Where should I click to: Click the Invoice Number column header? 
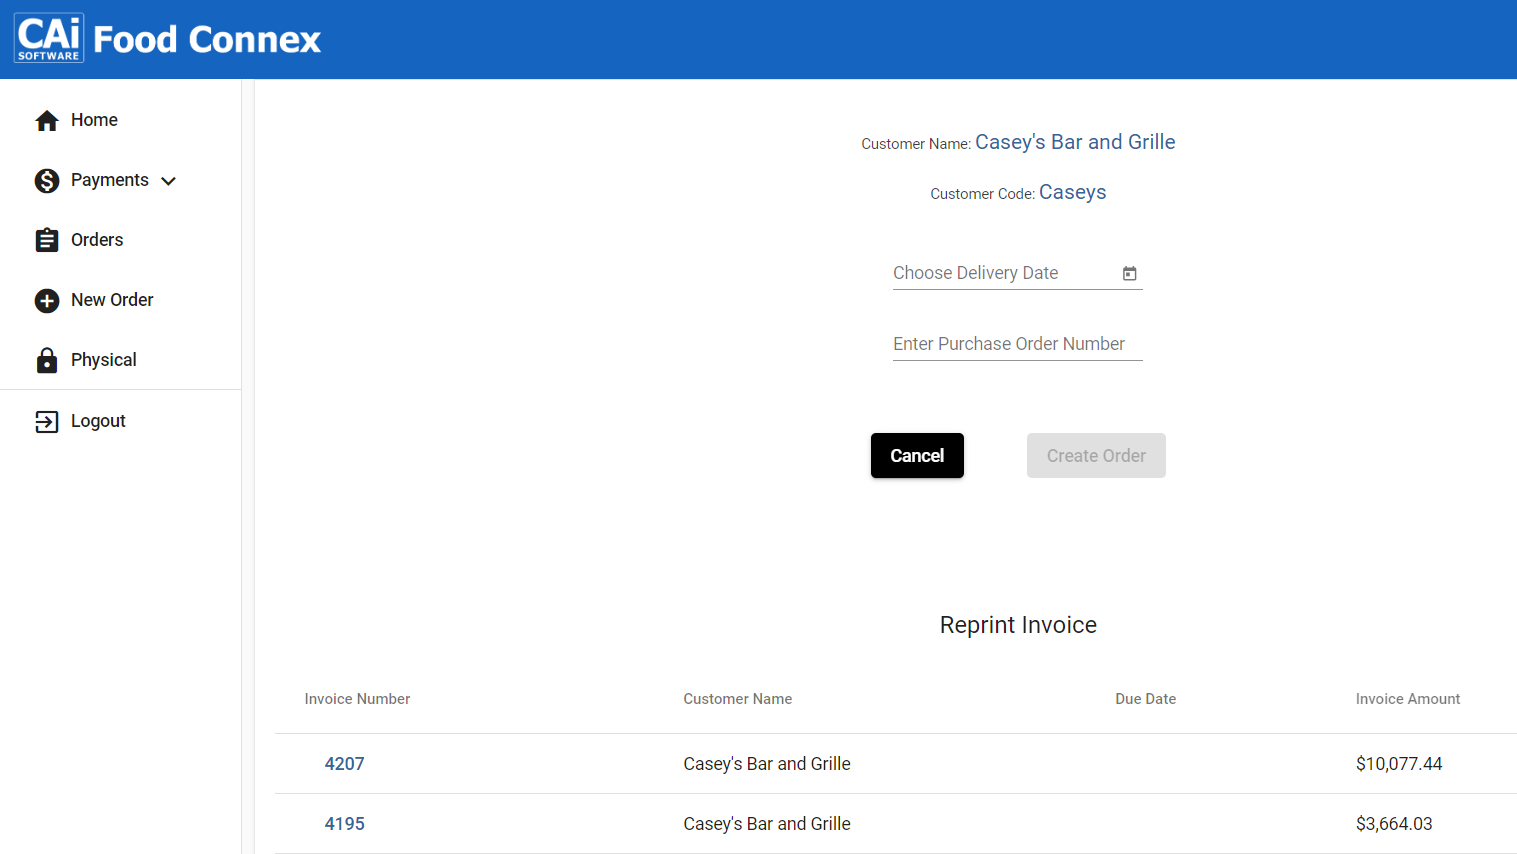pos(357,699)
